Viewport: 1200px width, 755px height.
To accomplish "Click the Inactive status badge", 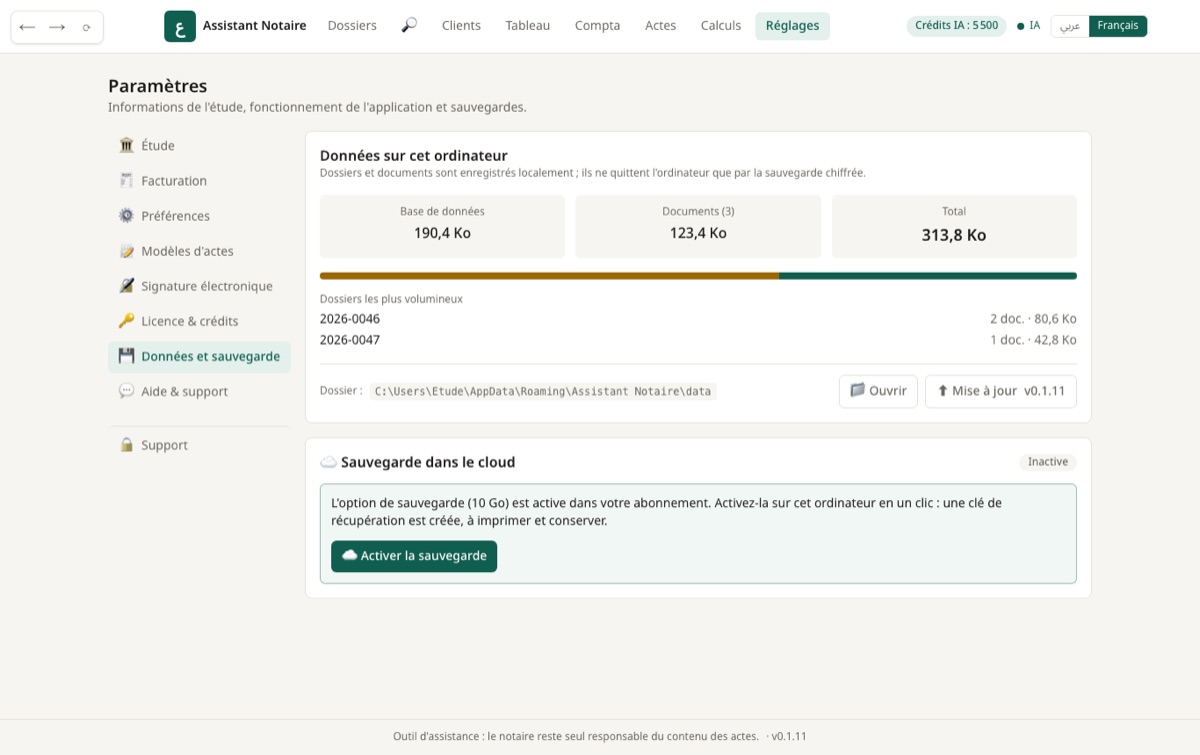I will (1048, 462).
